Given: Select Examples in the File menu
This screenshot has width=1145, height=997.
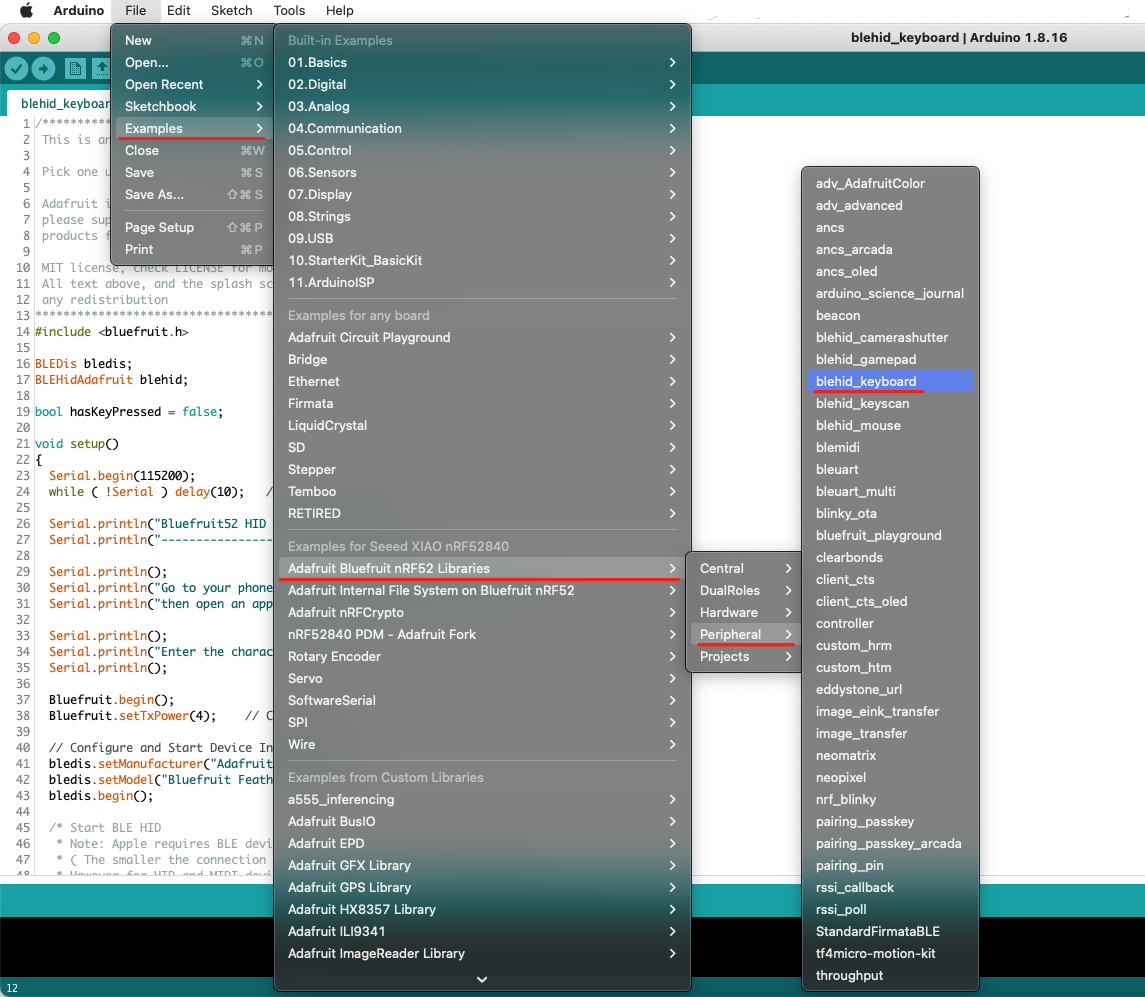Looking at the screenshot, I should pyautogui.click(x=192, y=128).
